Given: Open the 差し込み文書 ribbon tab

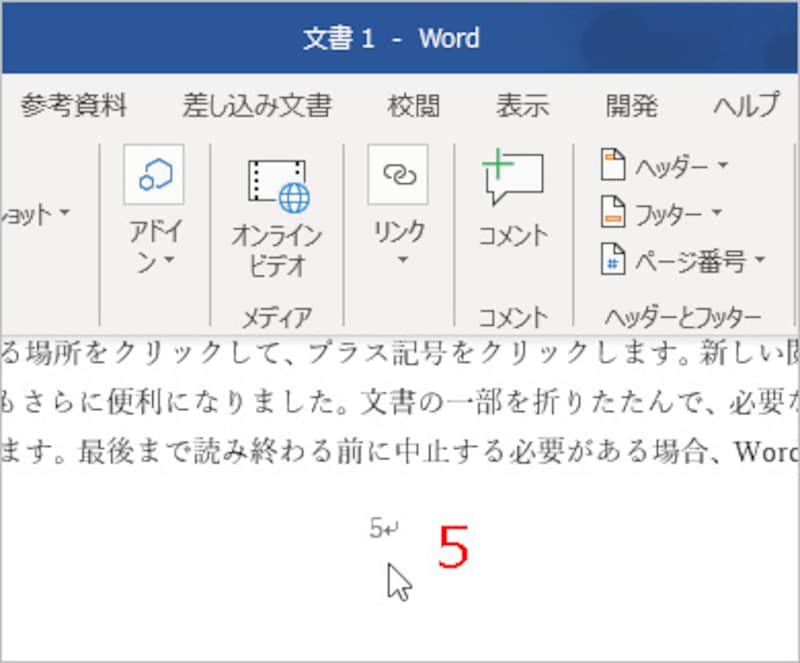Looking at the screenshot, I should click(x=257, y=105).
